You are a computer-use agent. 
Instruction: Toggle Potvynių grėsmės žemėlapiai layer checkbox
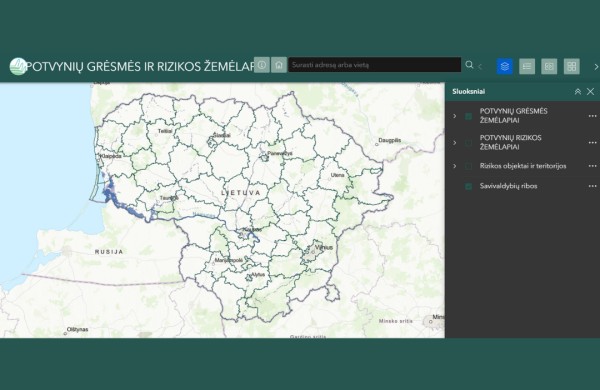468,116
